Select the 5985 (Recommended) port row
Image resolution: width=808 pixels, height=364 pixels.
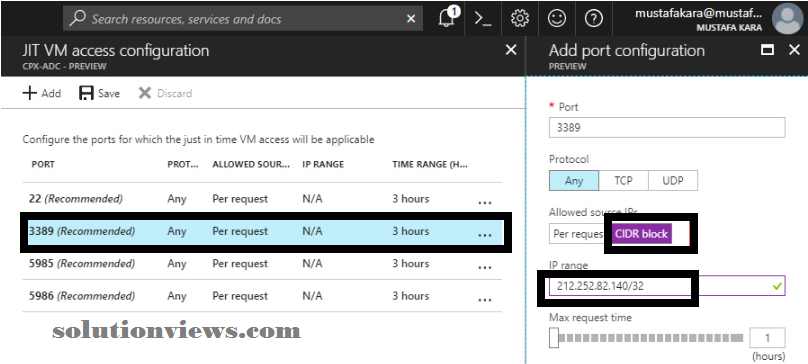pos(262,263)
